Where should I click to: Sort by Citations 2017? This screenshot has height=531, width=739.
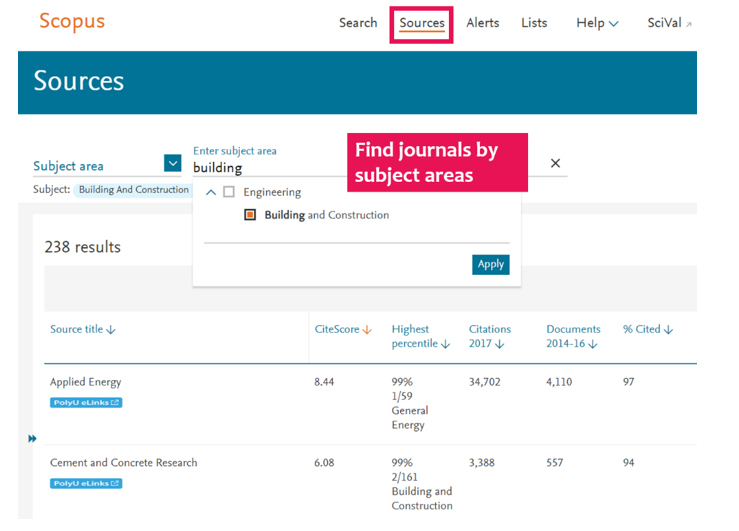click(490, 336)
